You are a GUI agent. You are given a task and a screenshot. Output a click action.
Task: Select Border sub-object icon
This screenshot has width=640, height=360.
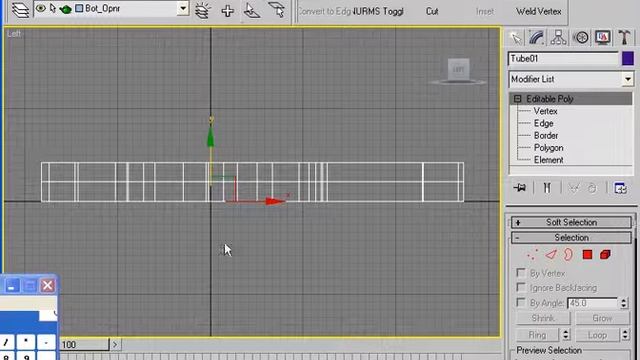(x=568, y=255)
